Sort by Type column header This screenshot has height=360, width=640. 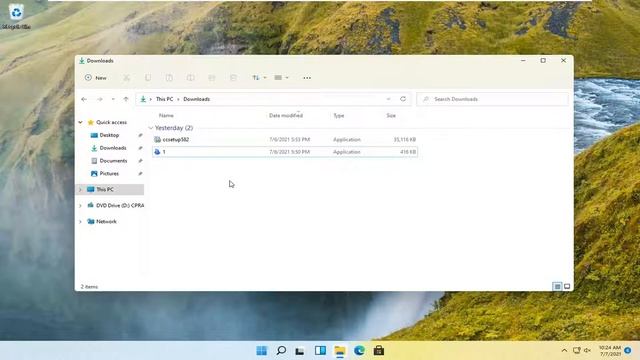(x=338, y=116)
